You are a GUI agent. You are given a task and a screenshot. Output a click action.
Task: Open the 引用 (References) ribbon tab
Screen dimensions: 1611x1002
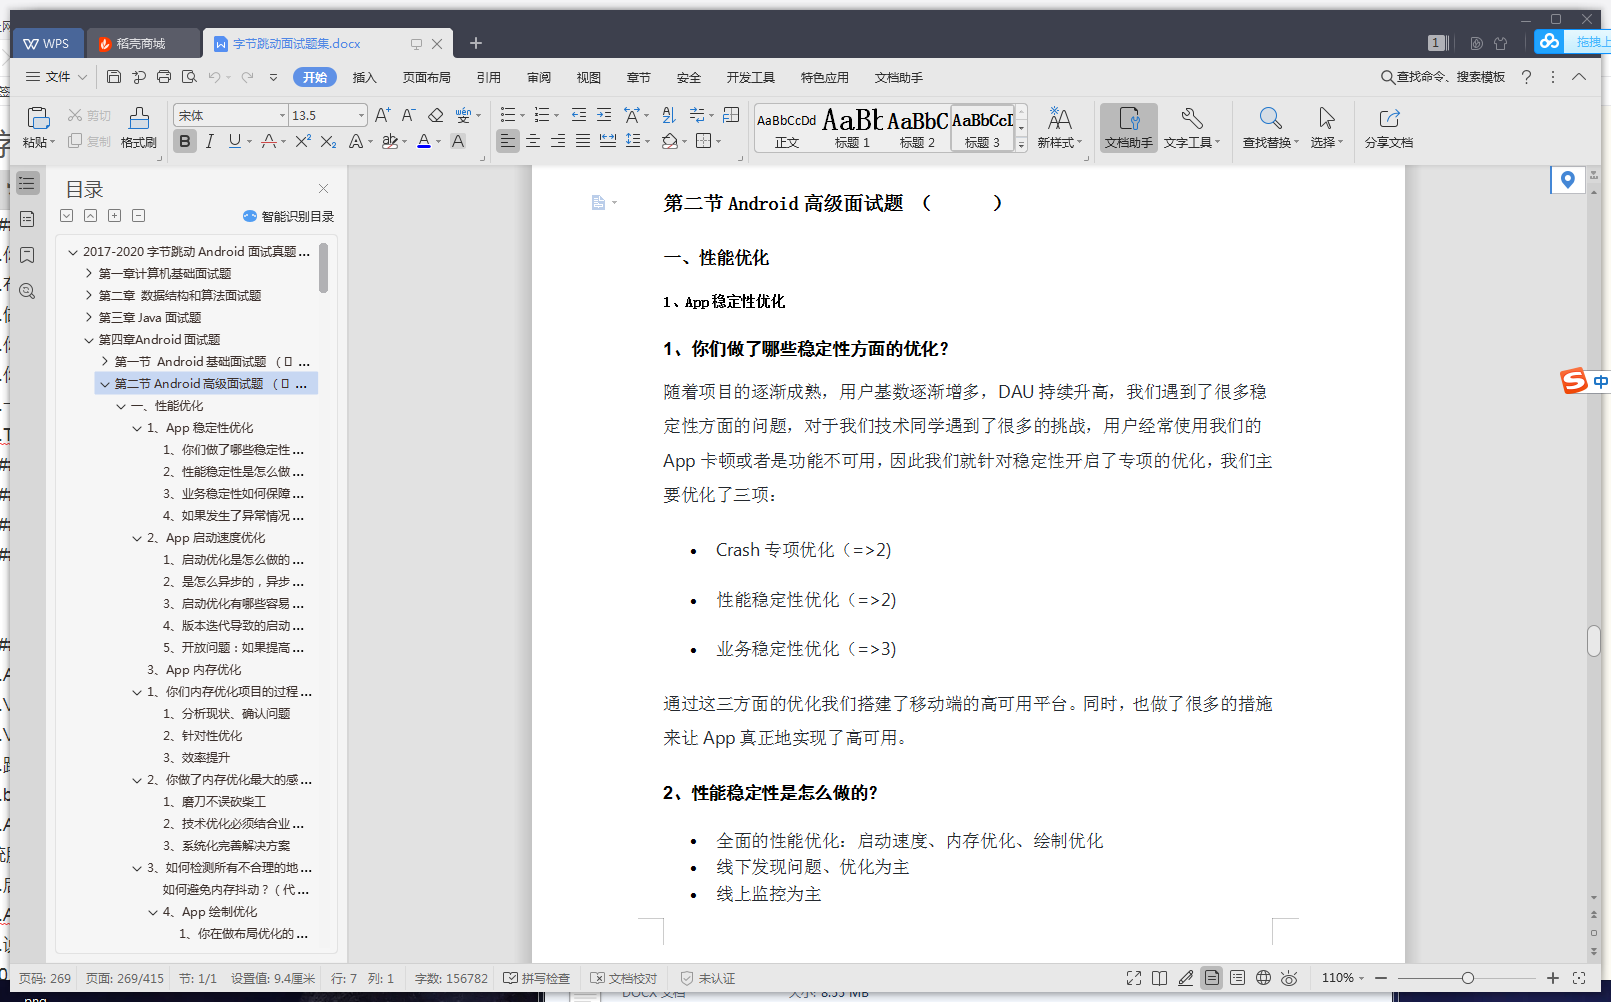[x=489, y=77]
